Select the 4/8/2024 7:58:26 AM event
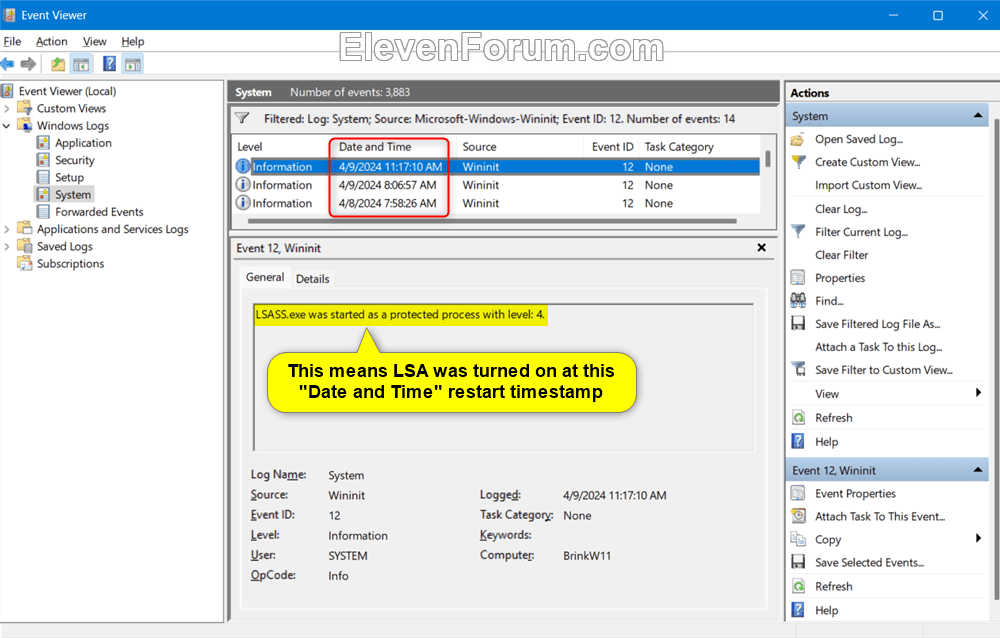 click(x=497, y=204)
